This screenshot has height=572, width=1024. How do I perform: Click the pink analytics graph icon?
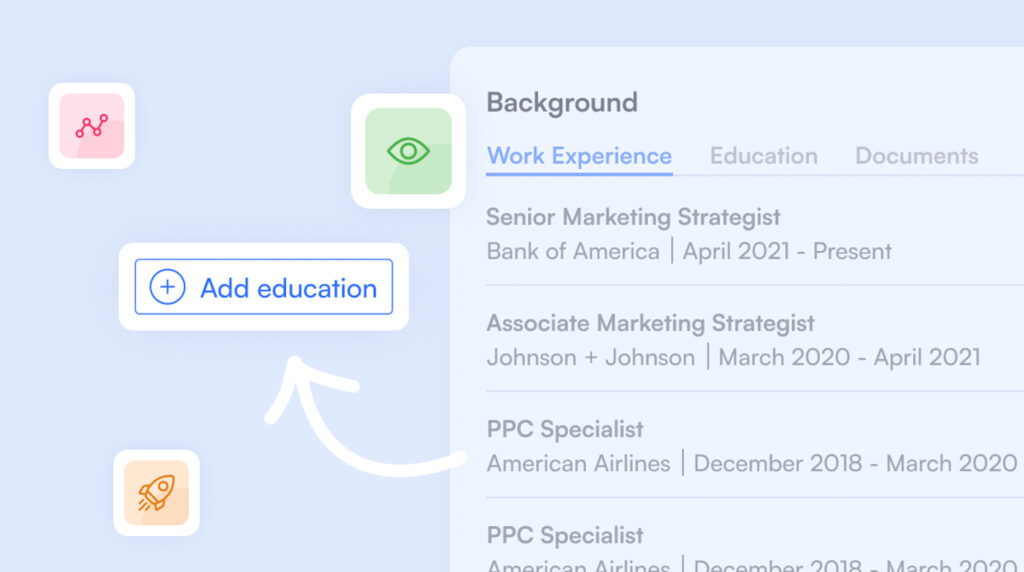pos(91,126)
